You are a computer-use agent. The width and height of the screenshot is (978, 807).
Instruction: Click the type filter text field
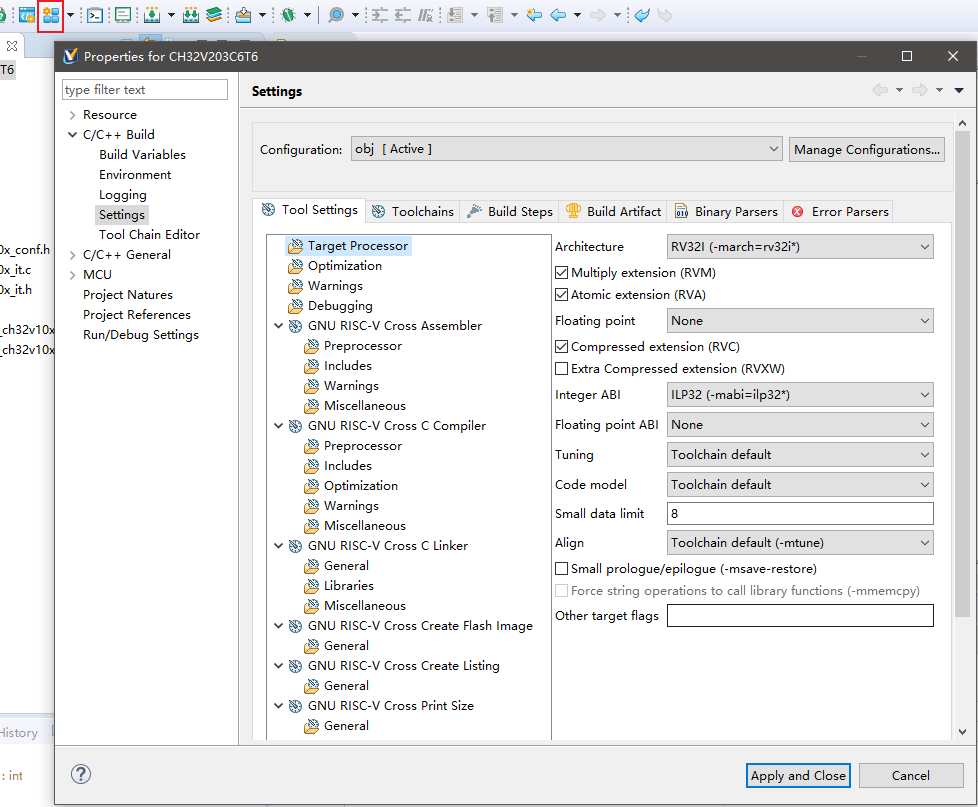(x=145, y=89)
